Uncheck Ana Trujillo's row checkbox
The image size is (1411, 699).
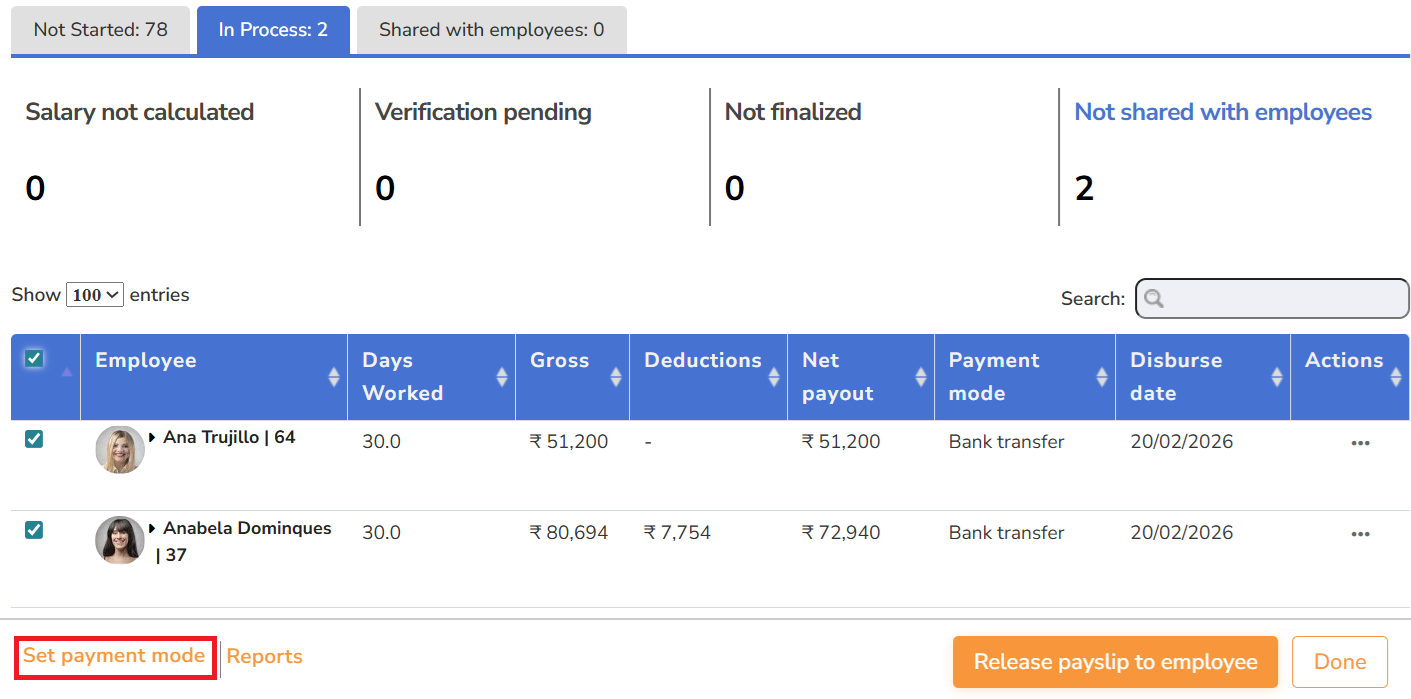(34, 439)
